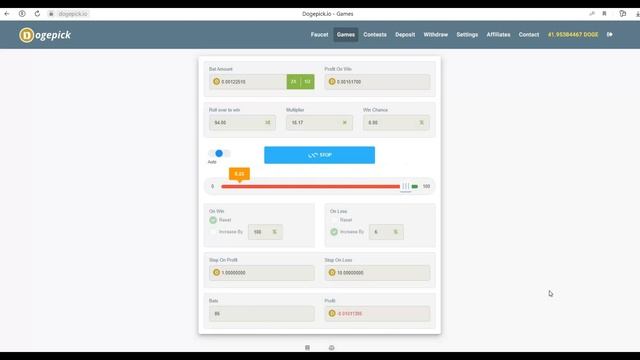
Task: Click the coin icon in Stop On Loss field
Action: (332, 272)
